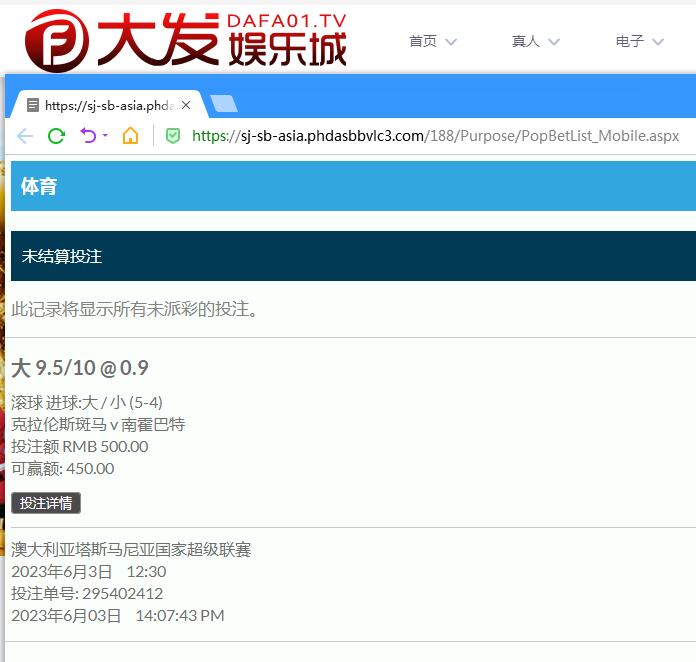The image size is (696, 662).
Task: Go to the browser home page icon
Action: pyautogui.click(x=130, y=136)
